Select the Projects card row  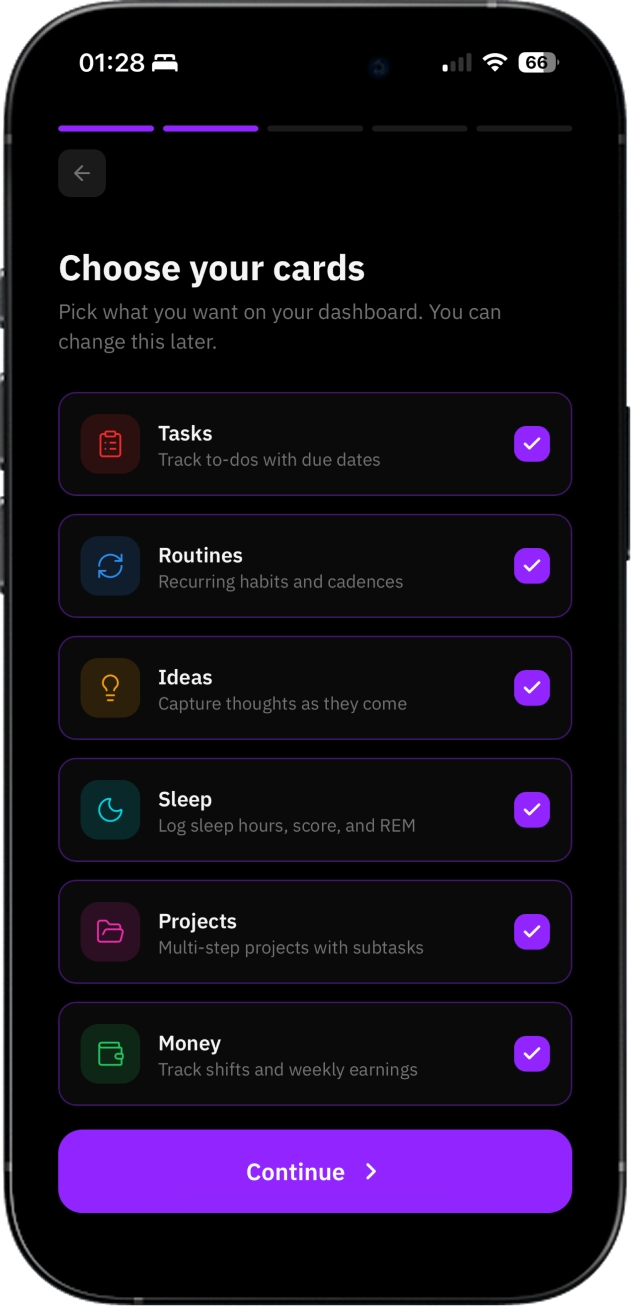tap(315, 932)
